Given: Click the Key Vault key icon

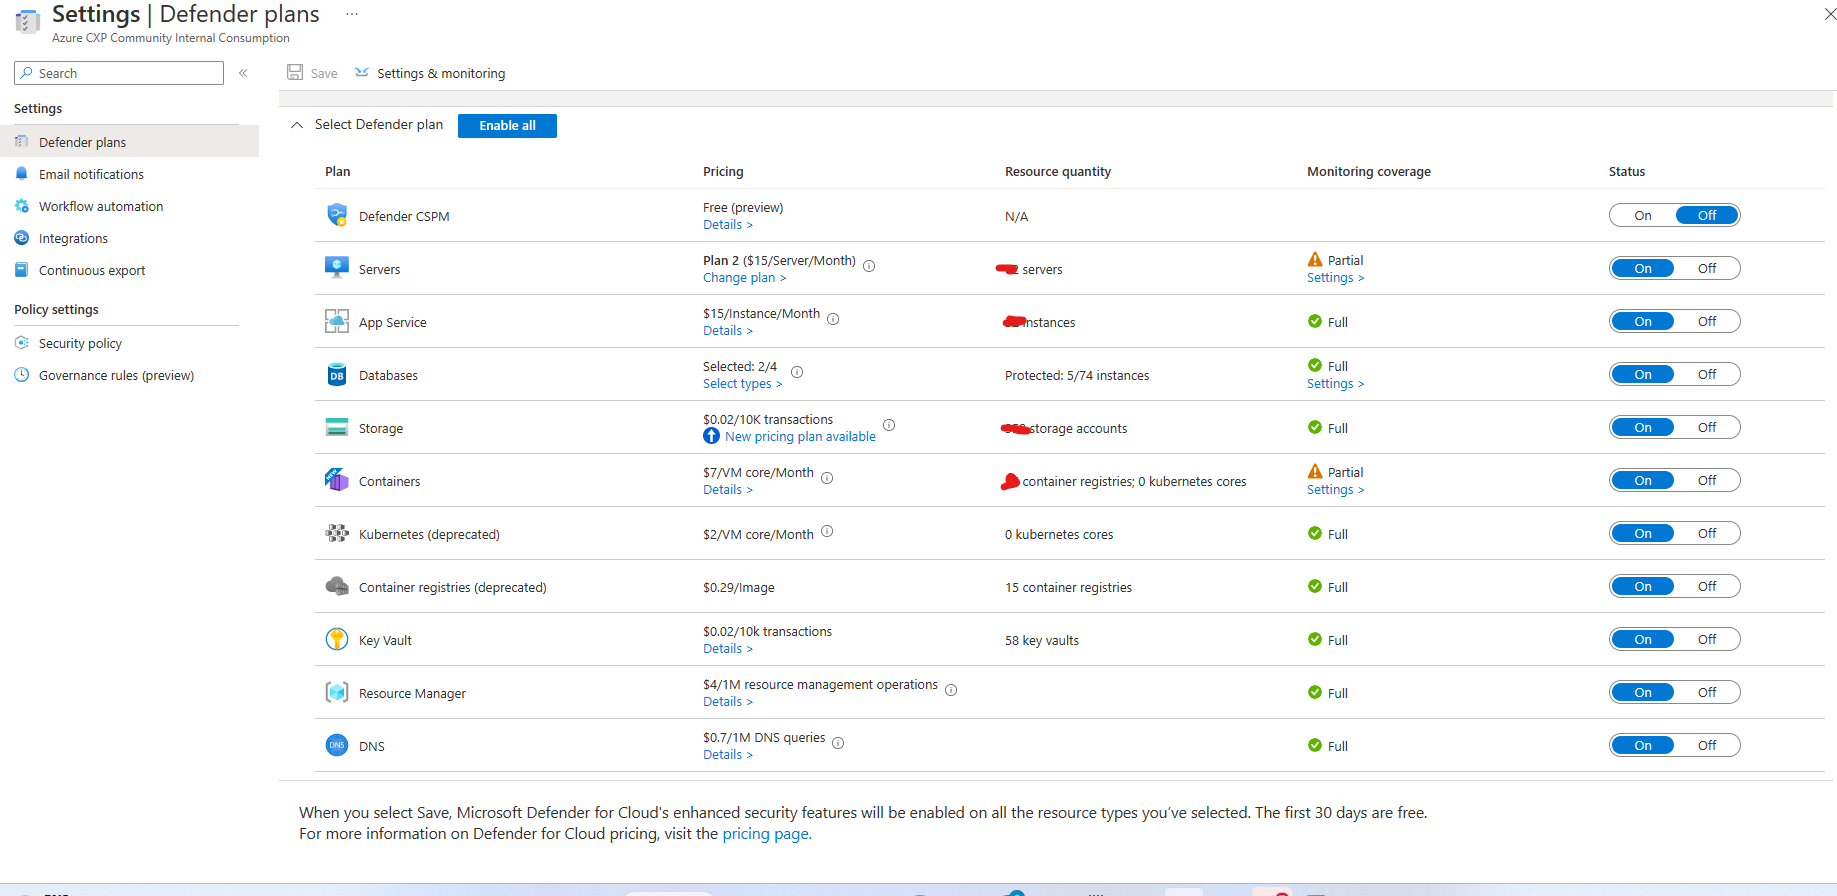Looking at the screenshot, I should coord(337,639).
